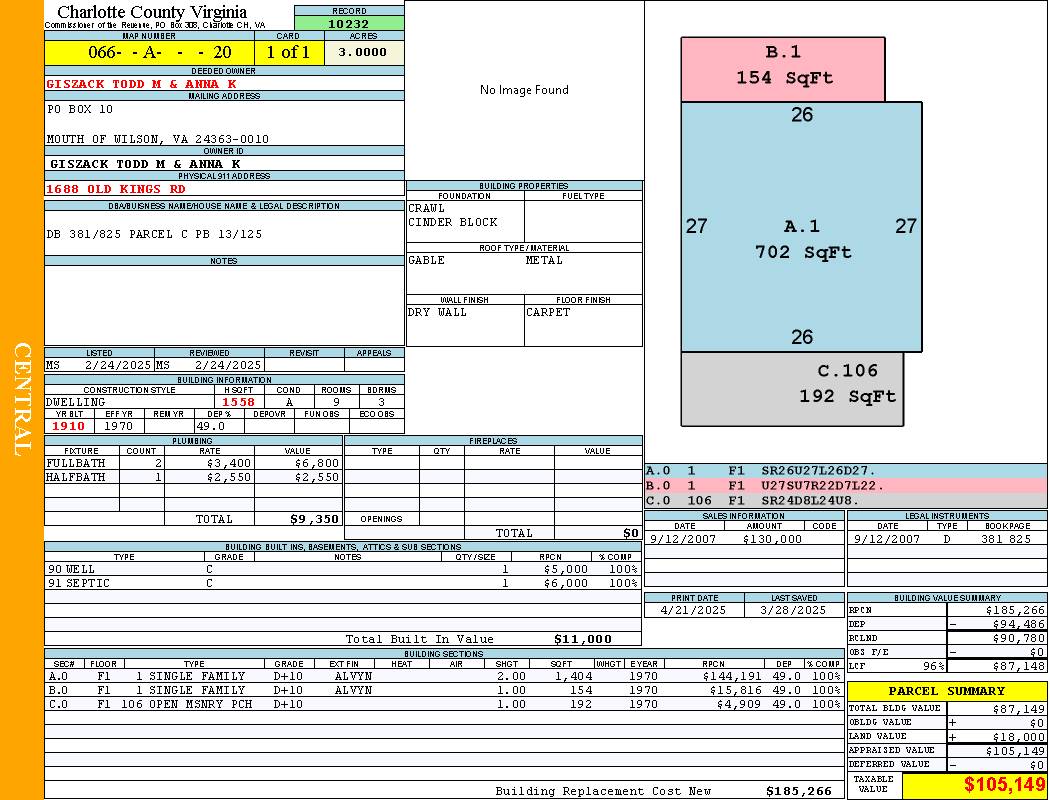This screenshot has height=800, width=1050.
Task: Click the 90 WELL built-in row
Action: [x=343, y=570]
